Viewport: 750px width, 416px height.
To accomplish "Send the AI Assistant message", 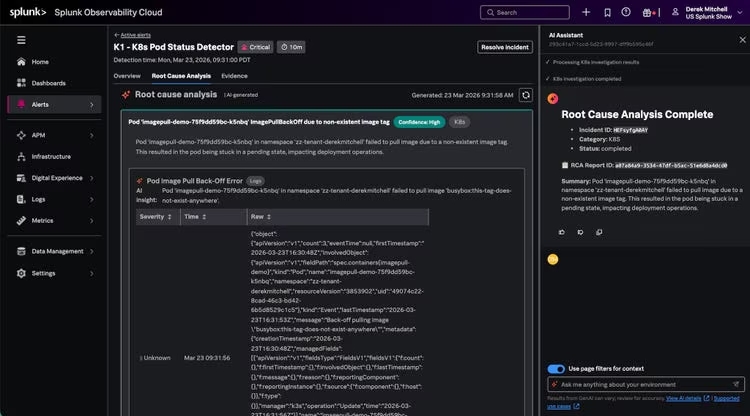I will point(736,384).
